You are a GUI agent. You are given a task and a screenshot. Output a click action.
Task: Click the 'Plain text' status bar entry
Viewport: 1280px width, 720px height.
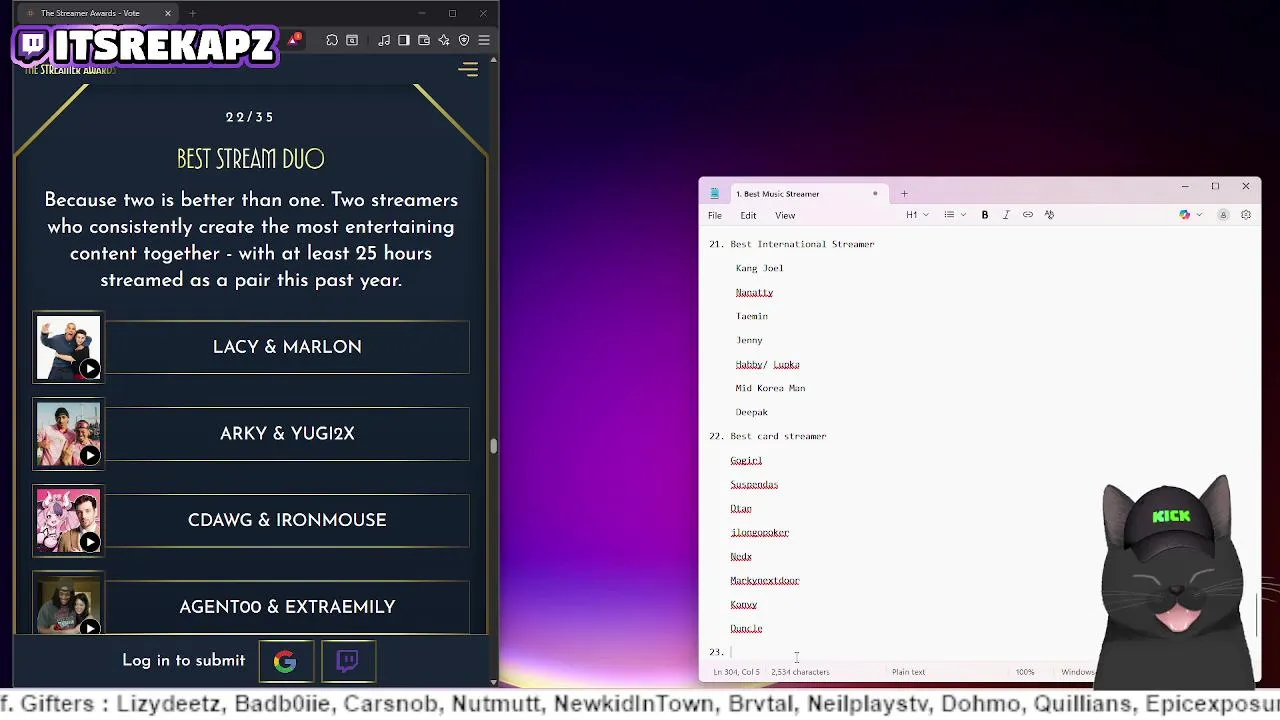(x=908, y=672)
